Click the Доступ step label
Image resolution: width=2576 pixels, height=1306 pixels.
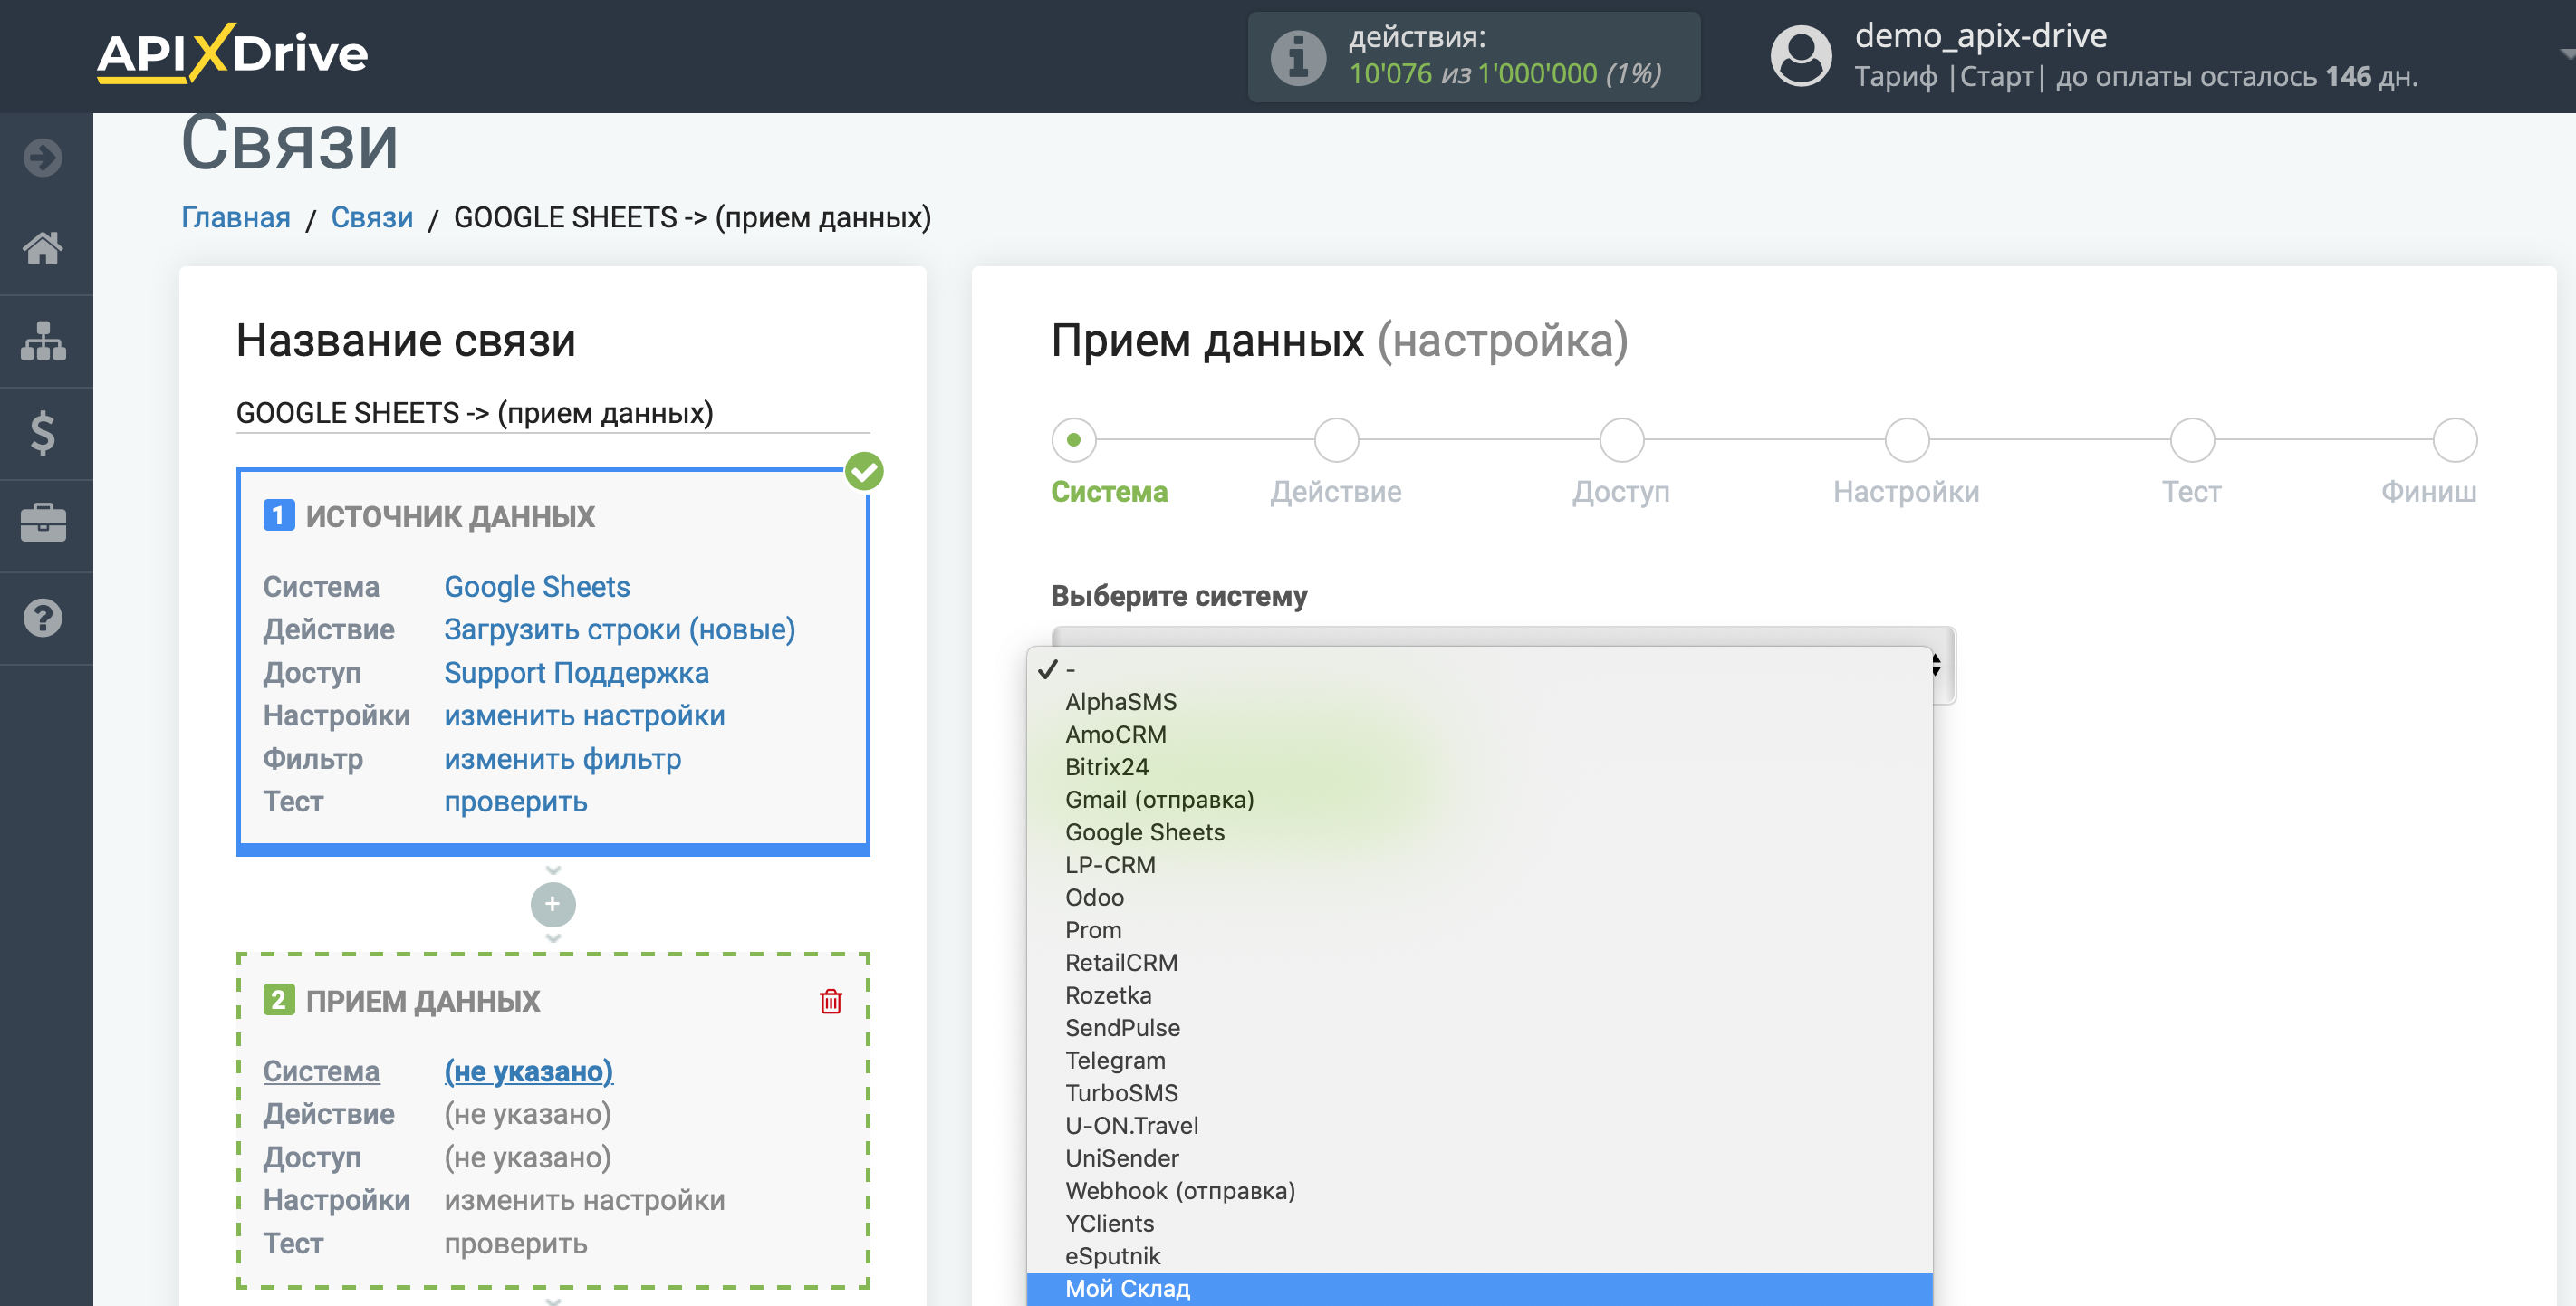[x=1621, y=491]
